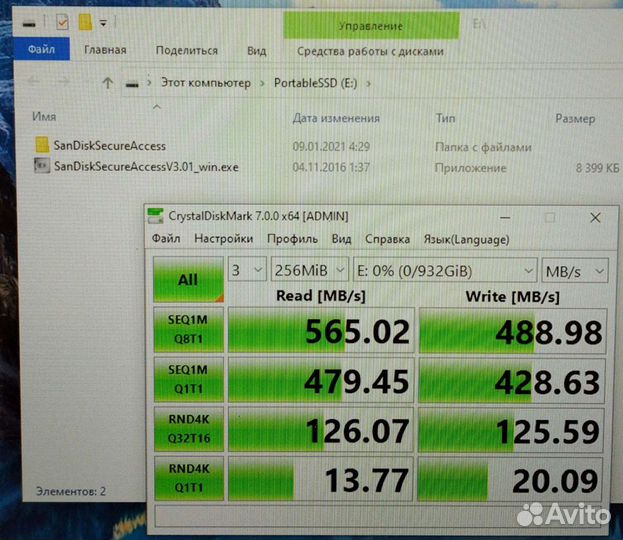
Task: Click the yellow folder icon in quick access toolbar
Action: (x=86, y=21)
